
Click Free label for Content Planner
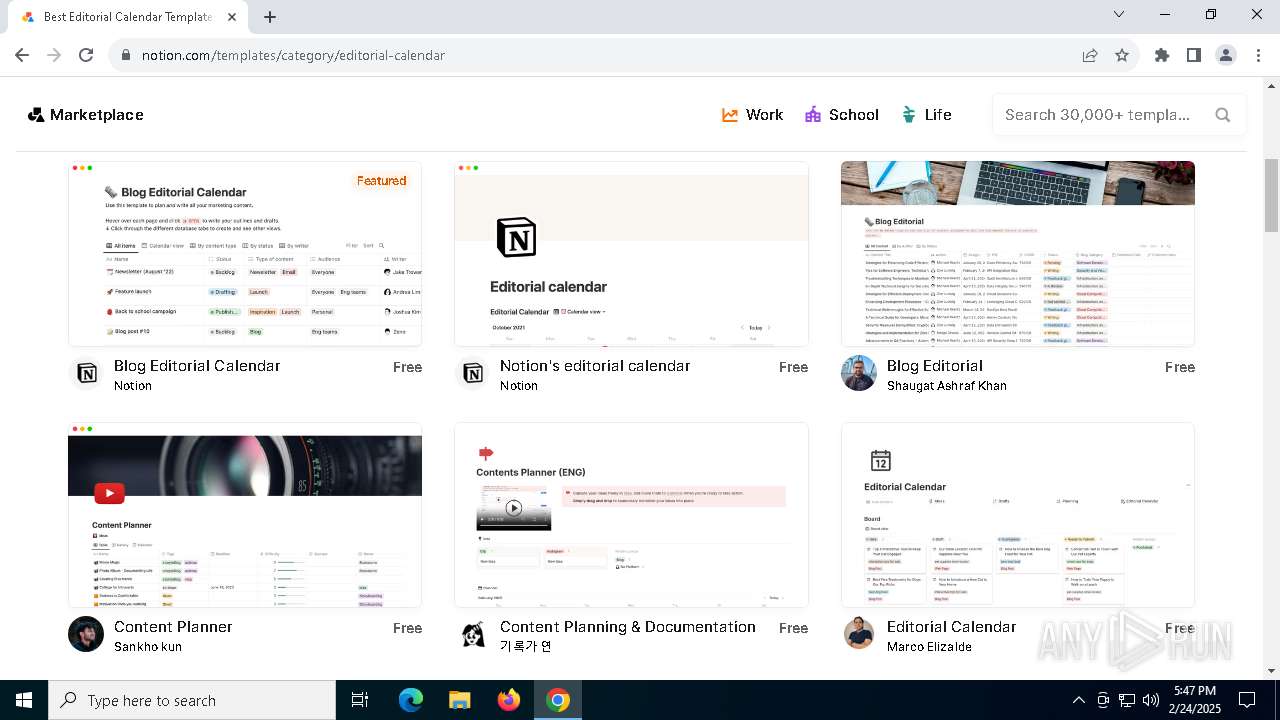[x=407, y=628]
